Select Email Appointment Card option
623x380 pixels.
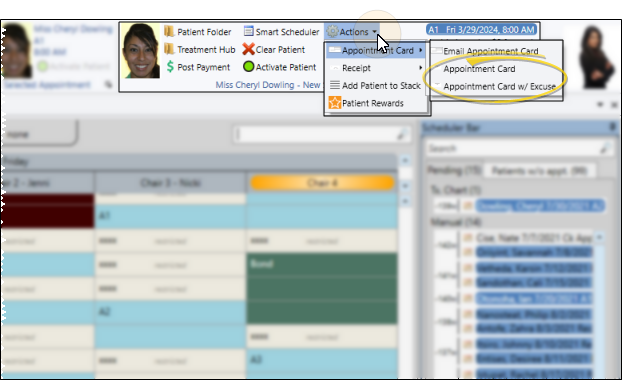tap(491, 51)
